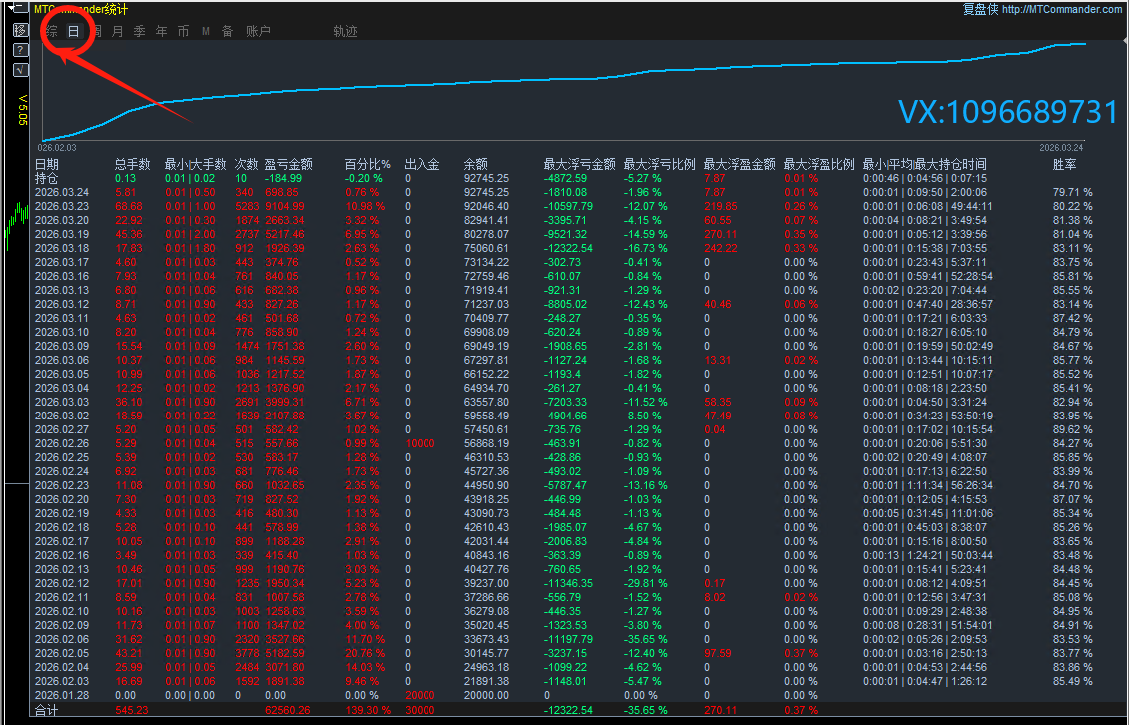This screenshot has height=725, width=1129.
Task: Click the 移 move-panel icon
Action: [19, 30]
